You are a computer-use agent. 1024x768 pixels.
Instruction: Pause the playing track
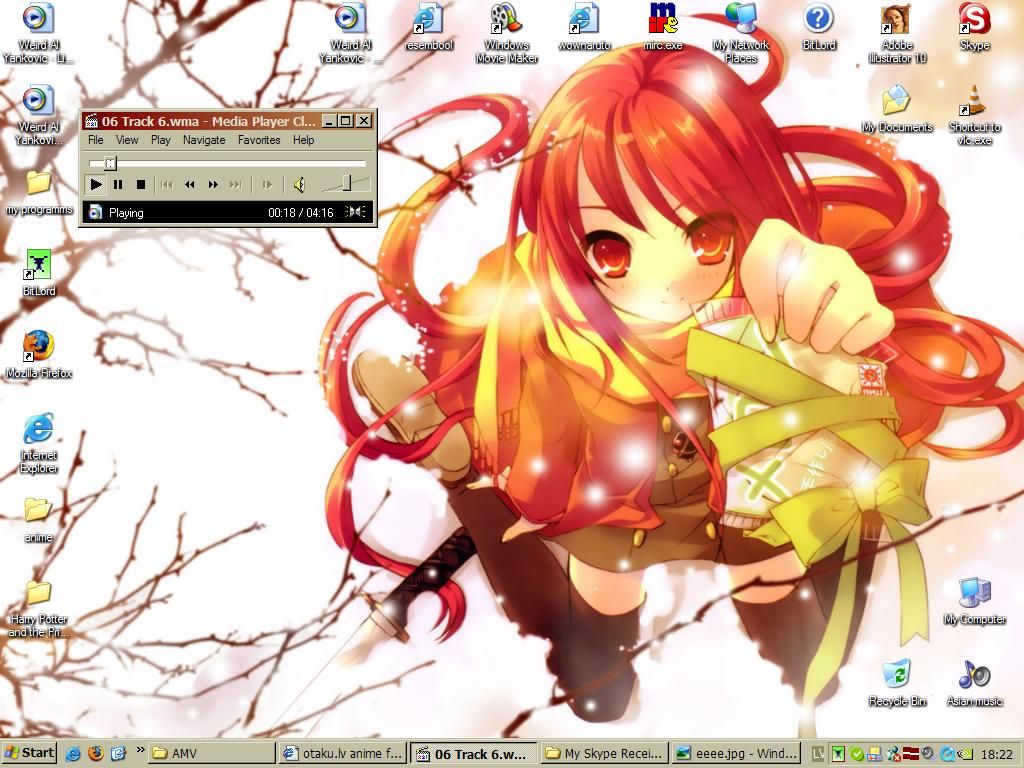point(118,185)
